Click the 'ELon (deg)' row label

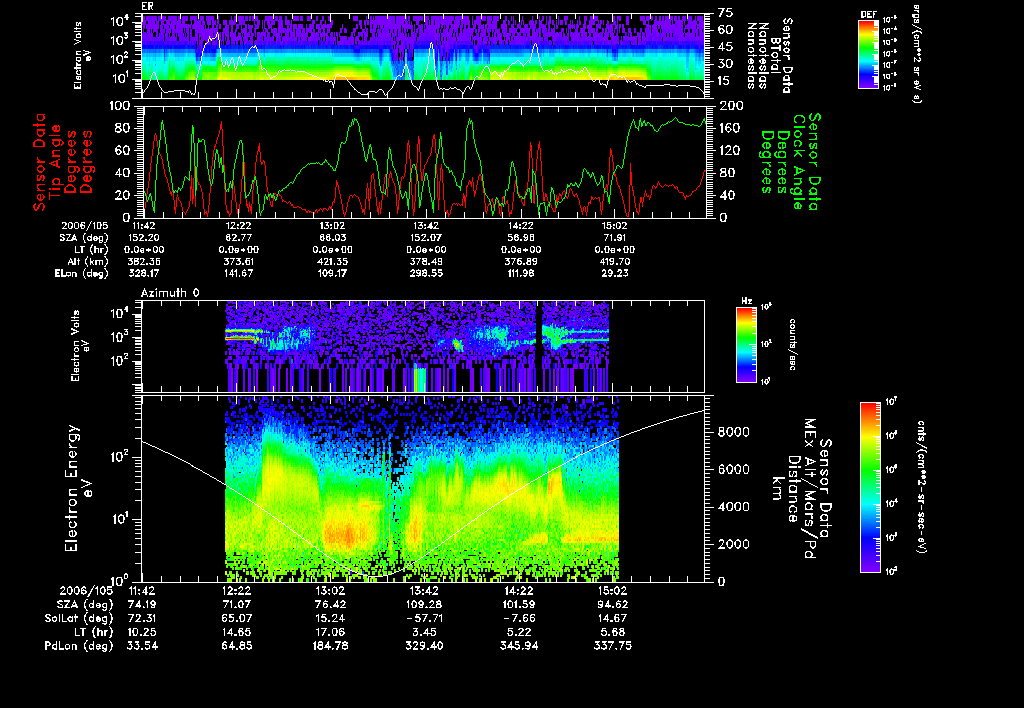[x=82, y=274]
